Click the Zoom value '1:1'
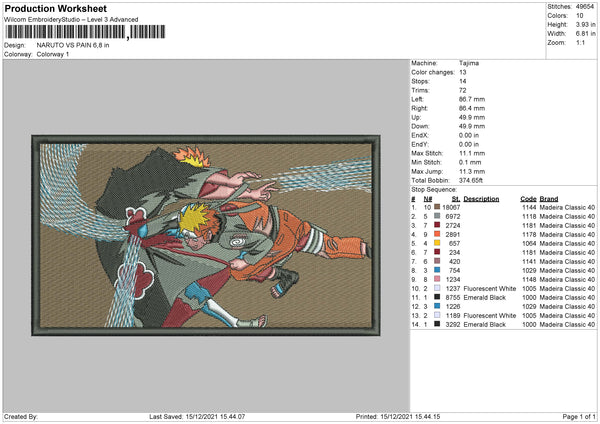600x424 pixels. coord(580,42)
